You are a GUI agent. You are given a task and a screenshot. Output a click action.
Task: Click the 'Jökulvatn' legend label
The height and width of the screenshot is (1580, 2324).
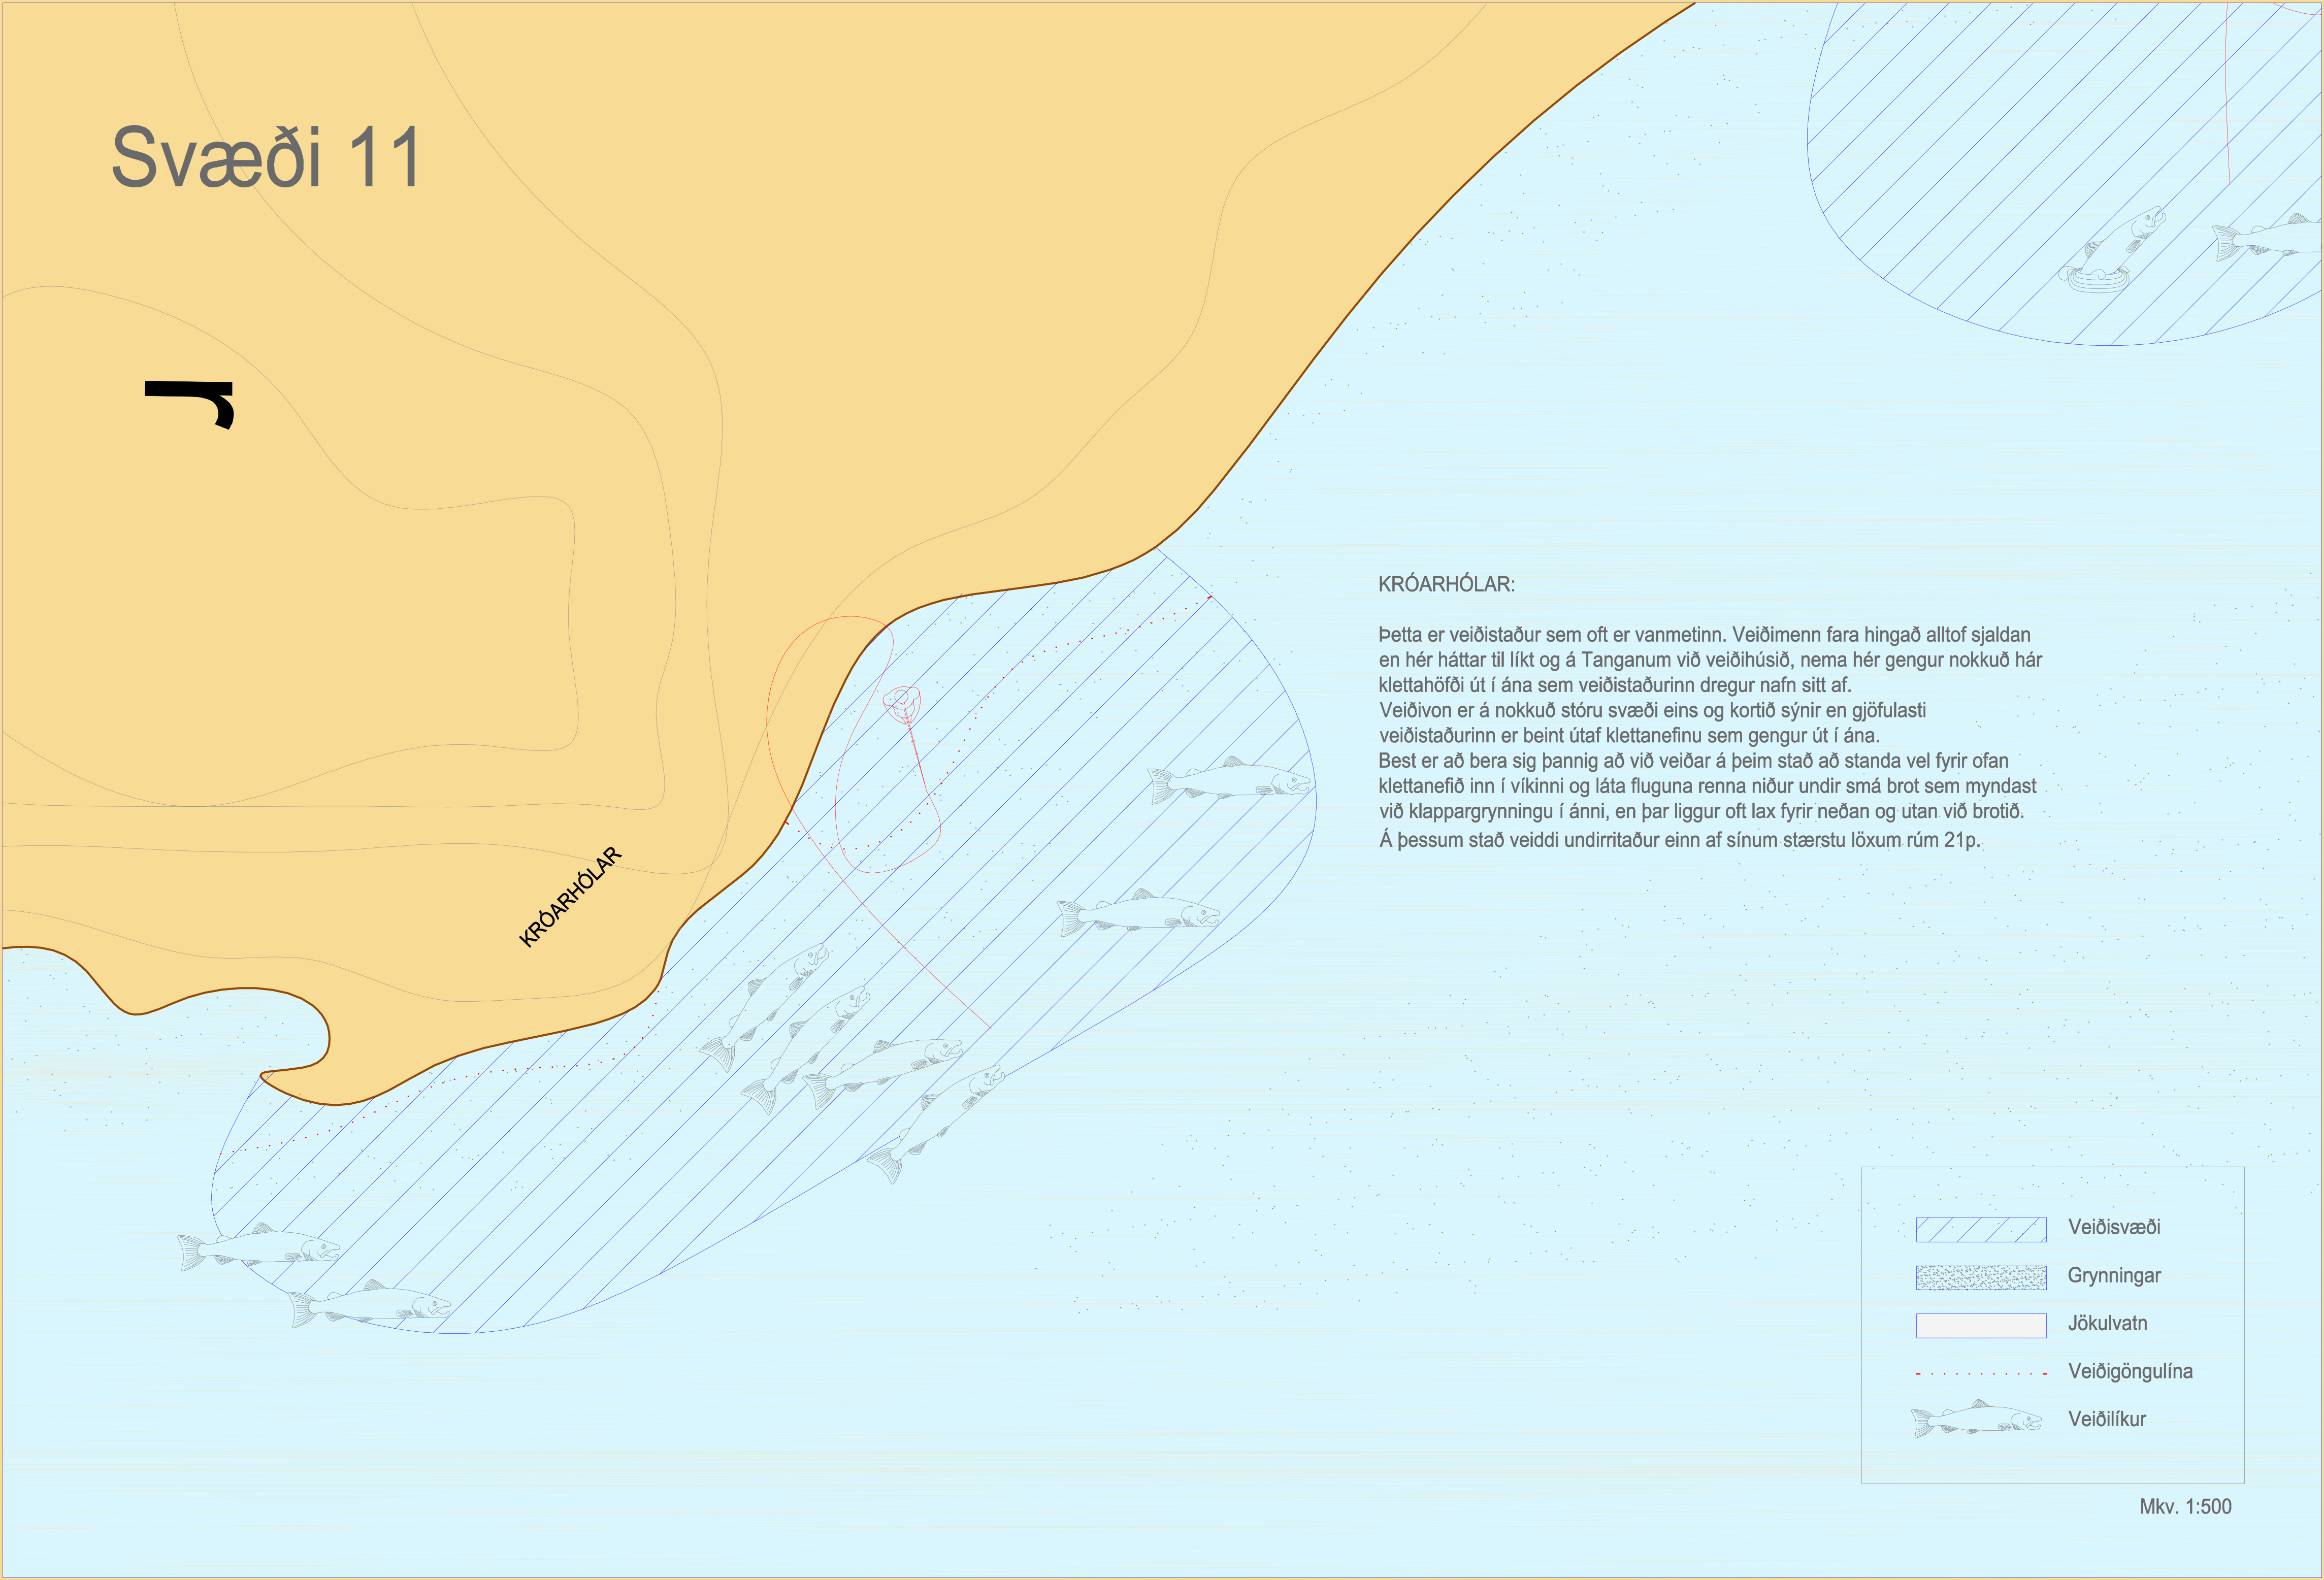coord(2107,1323)
